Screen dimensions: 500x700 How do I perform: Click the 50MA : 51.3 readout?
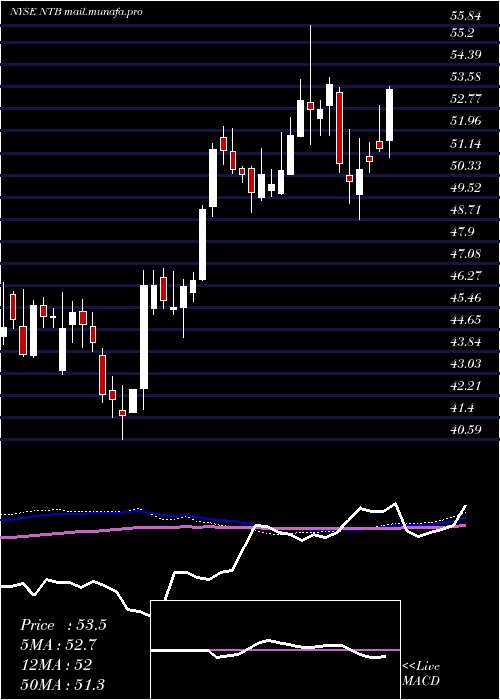click(62, 685)
